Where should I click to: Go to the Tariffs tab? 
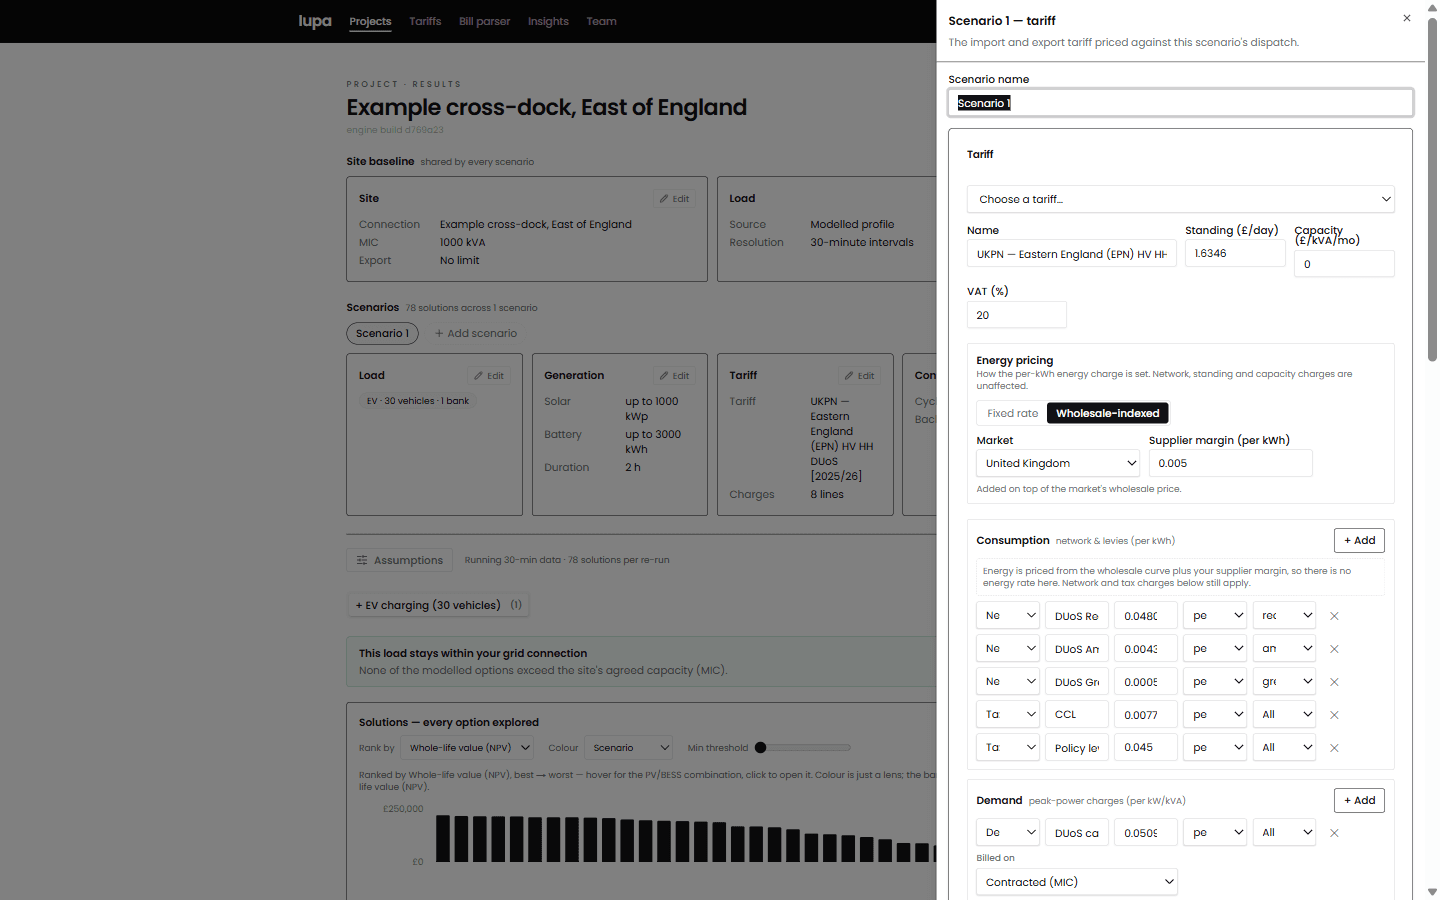[425, 21]
